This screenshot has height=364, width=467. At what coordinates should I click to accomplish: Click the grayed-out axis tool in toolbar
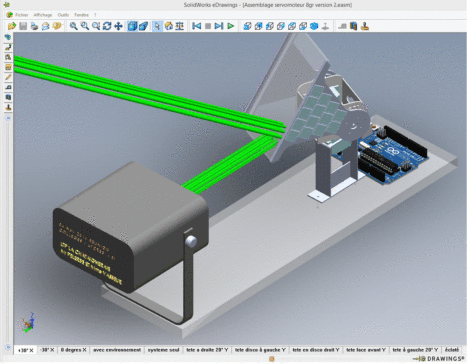click(x=325, y=26)
